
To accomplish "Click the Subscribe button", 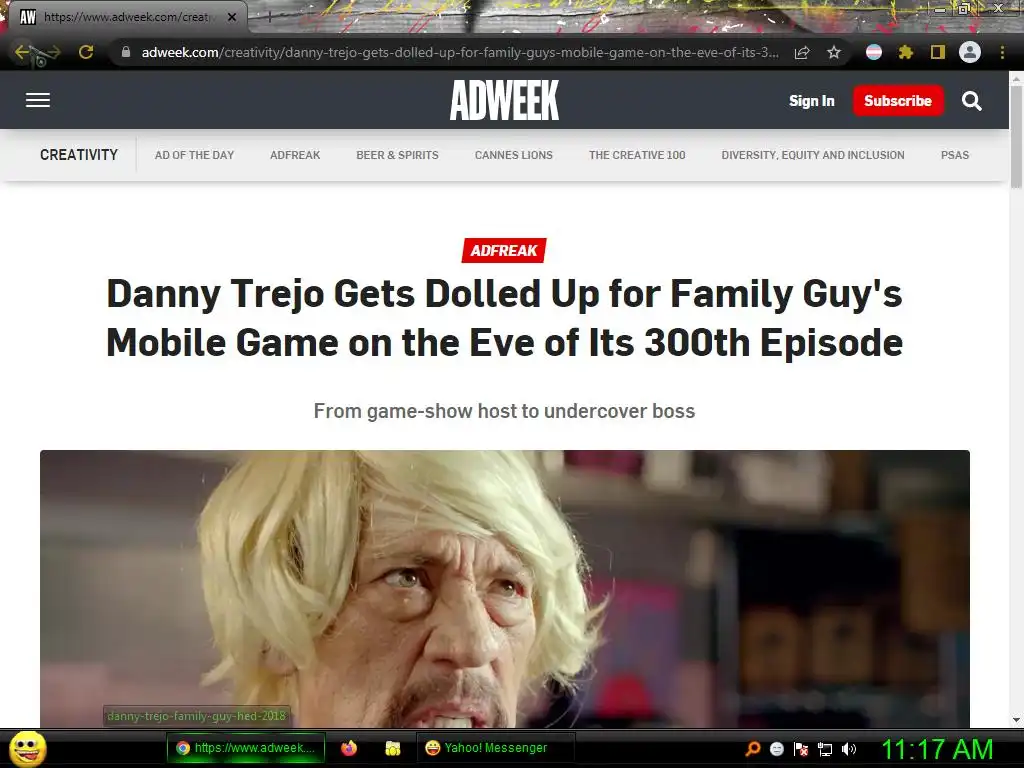I will coord(898,101).
